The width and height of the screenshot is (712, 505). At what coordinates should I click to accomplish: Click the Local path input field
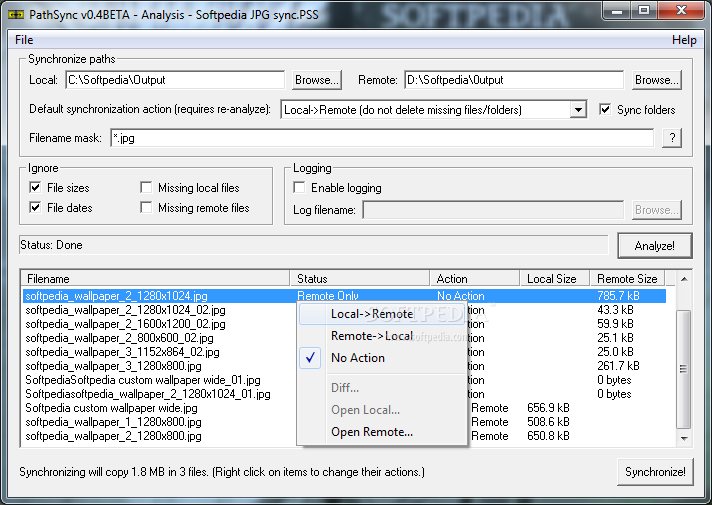pyautogui.click(x=175, y=80)
